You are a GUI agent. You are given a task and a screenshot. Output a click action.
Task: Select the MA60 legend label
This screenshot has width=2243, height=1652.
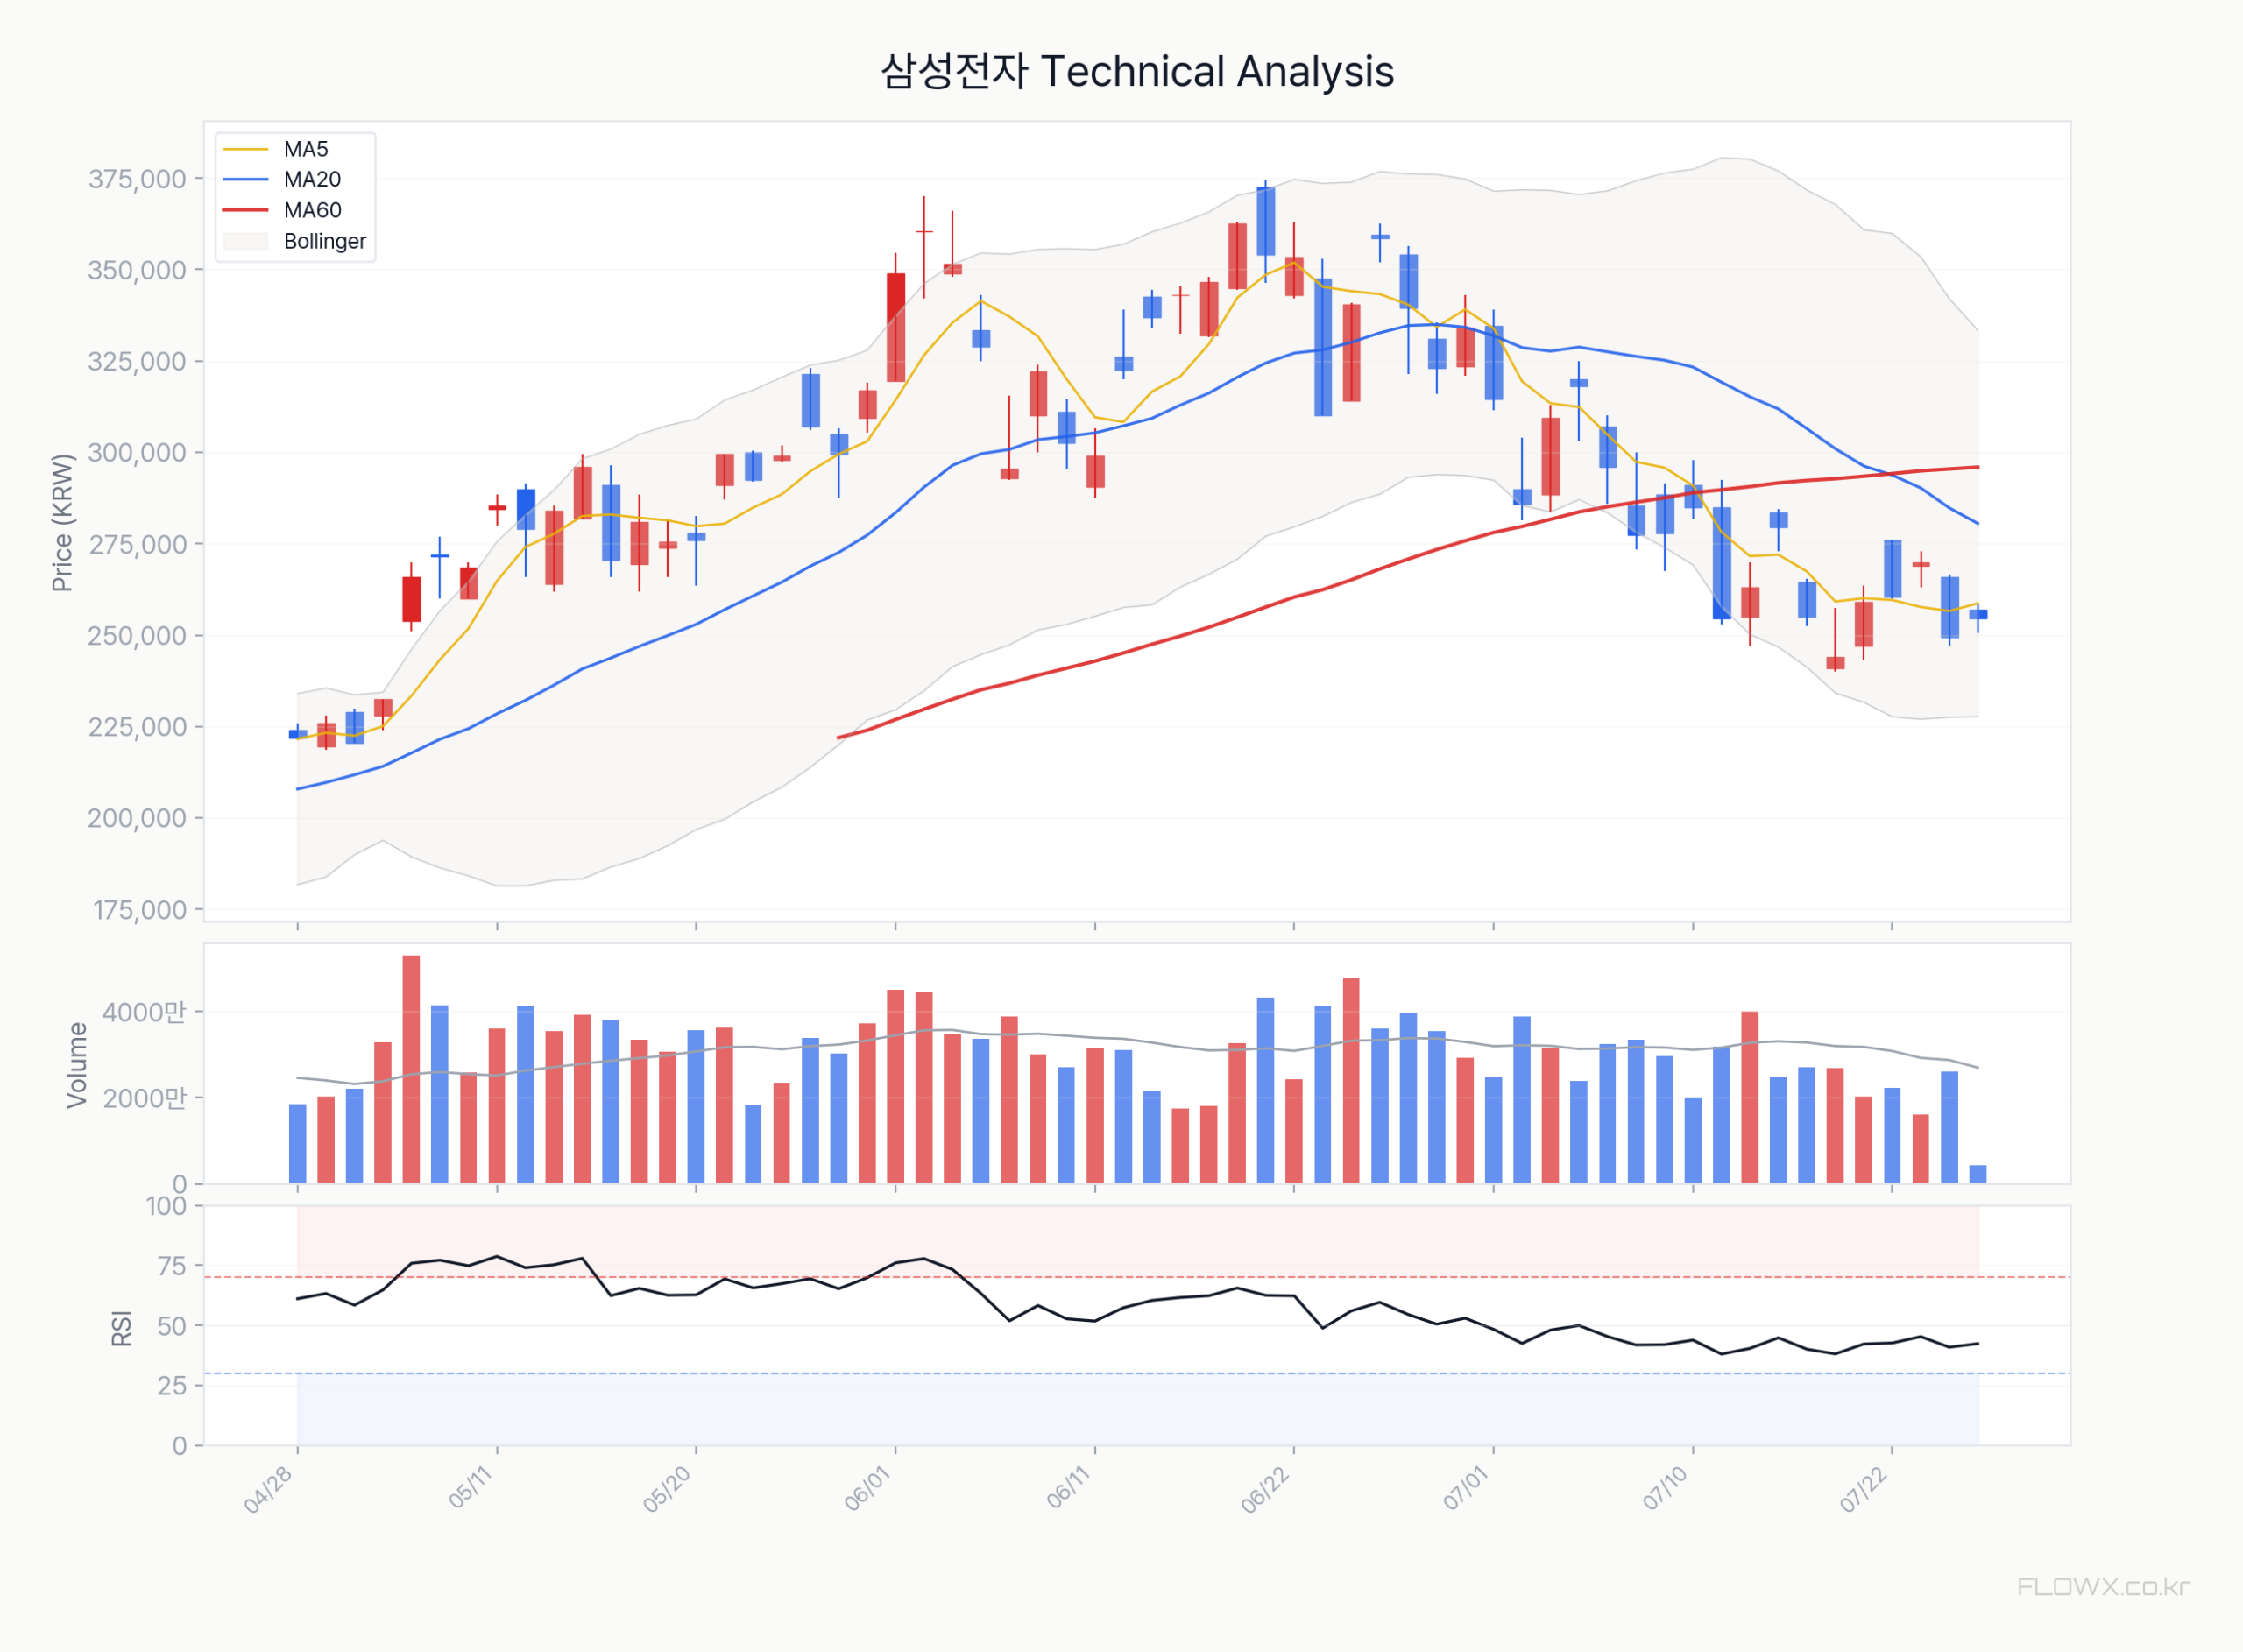[x=312, y=210]
